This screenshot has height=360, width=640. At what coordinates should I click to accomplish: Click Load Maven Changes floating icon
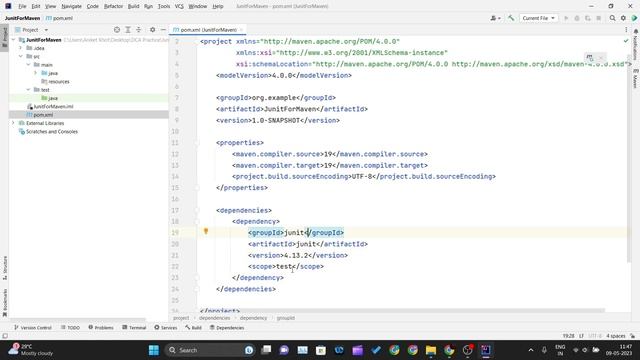coord(590,58)
